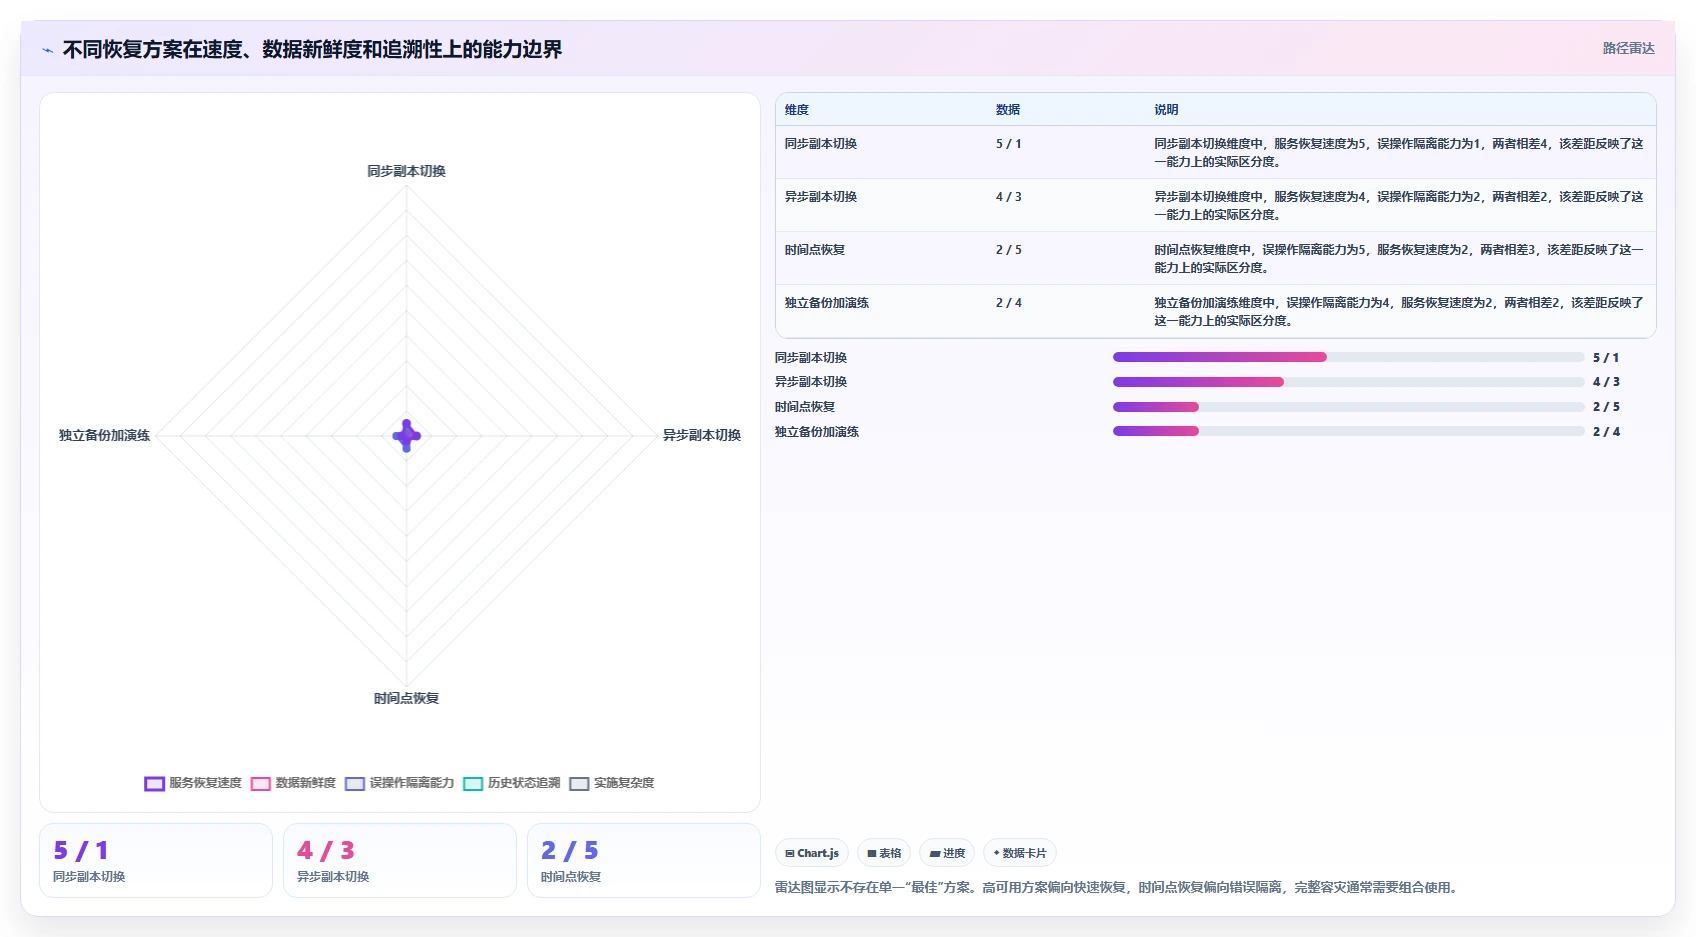Click the 进度 chip
The width and height of the screenshot is (1696, 937).
[x=947, y=853]
